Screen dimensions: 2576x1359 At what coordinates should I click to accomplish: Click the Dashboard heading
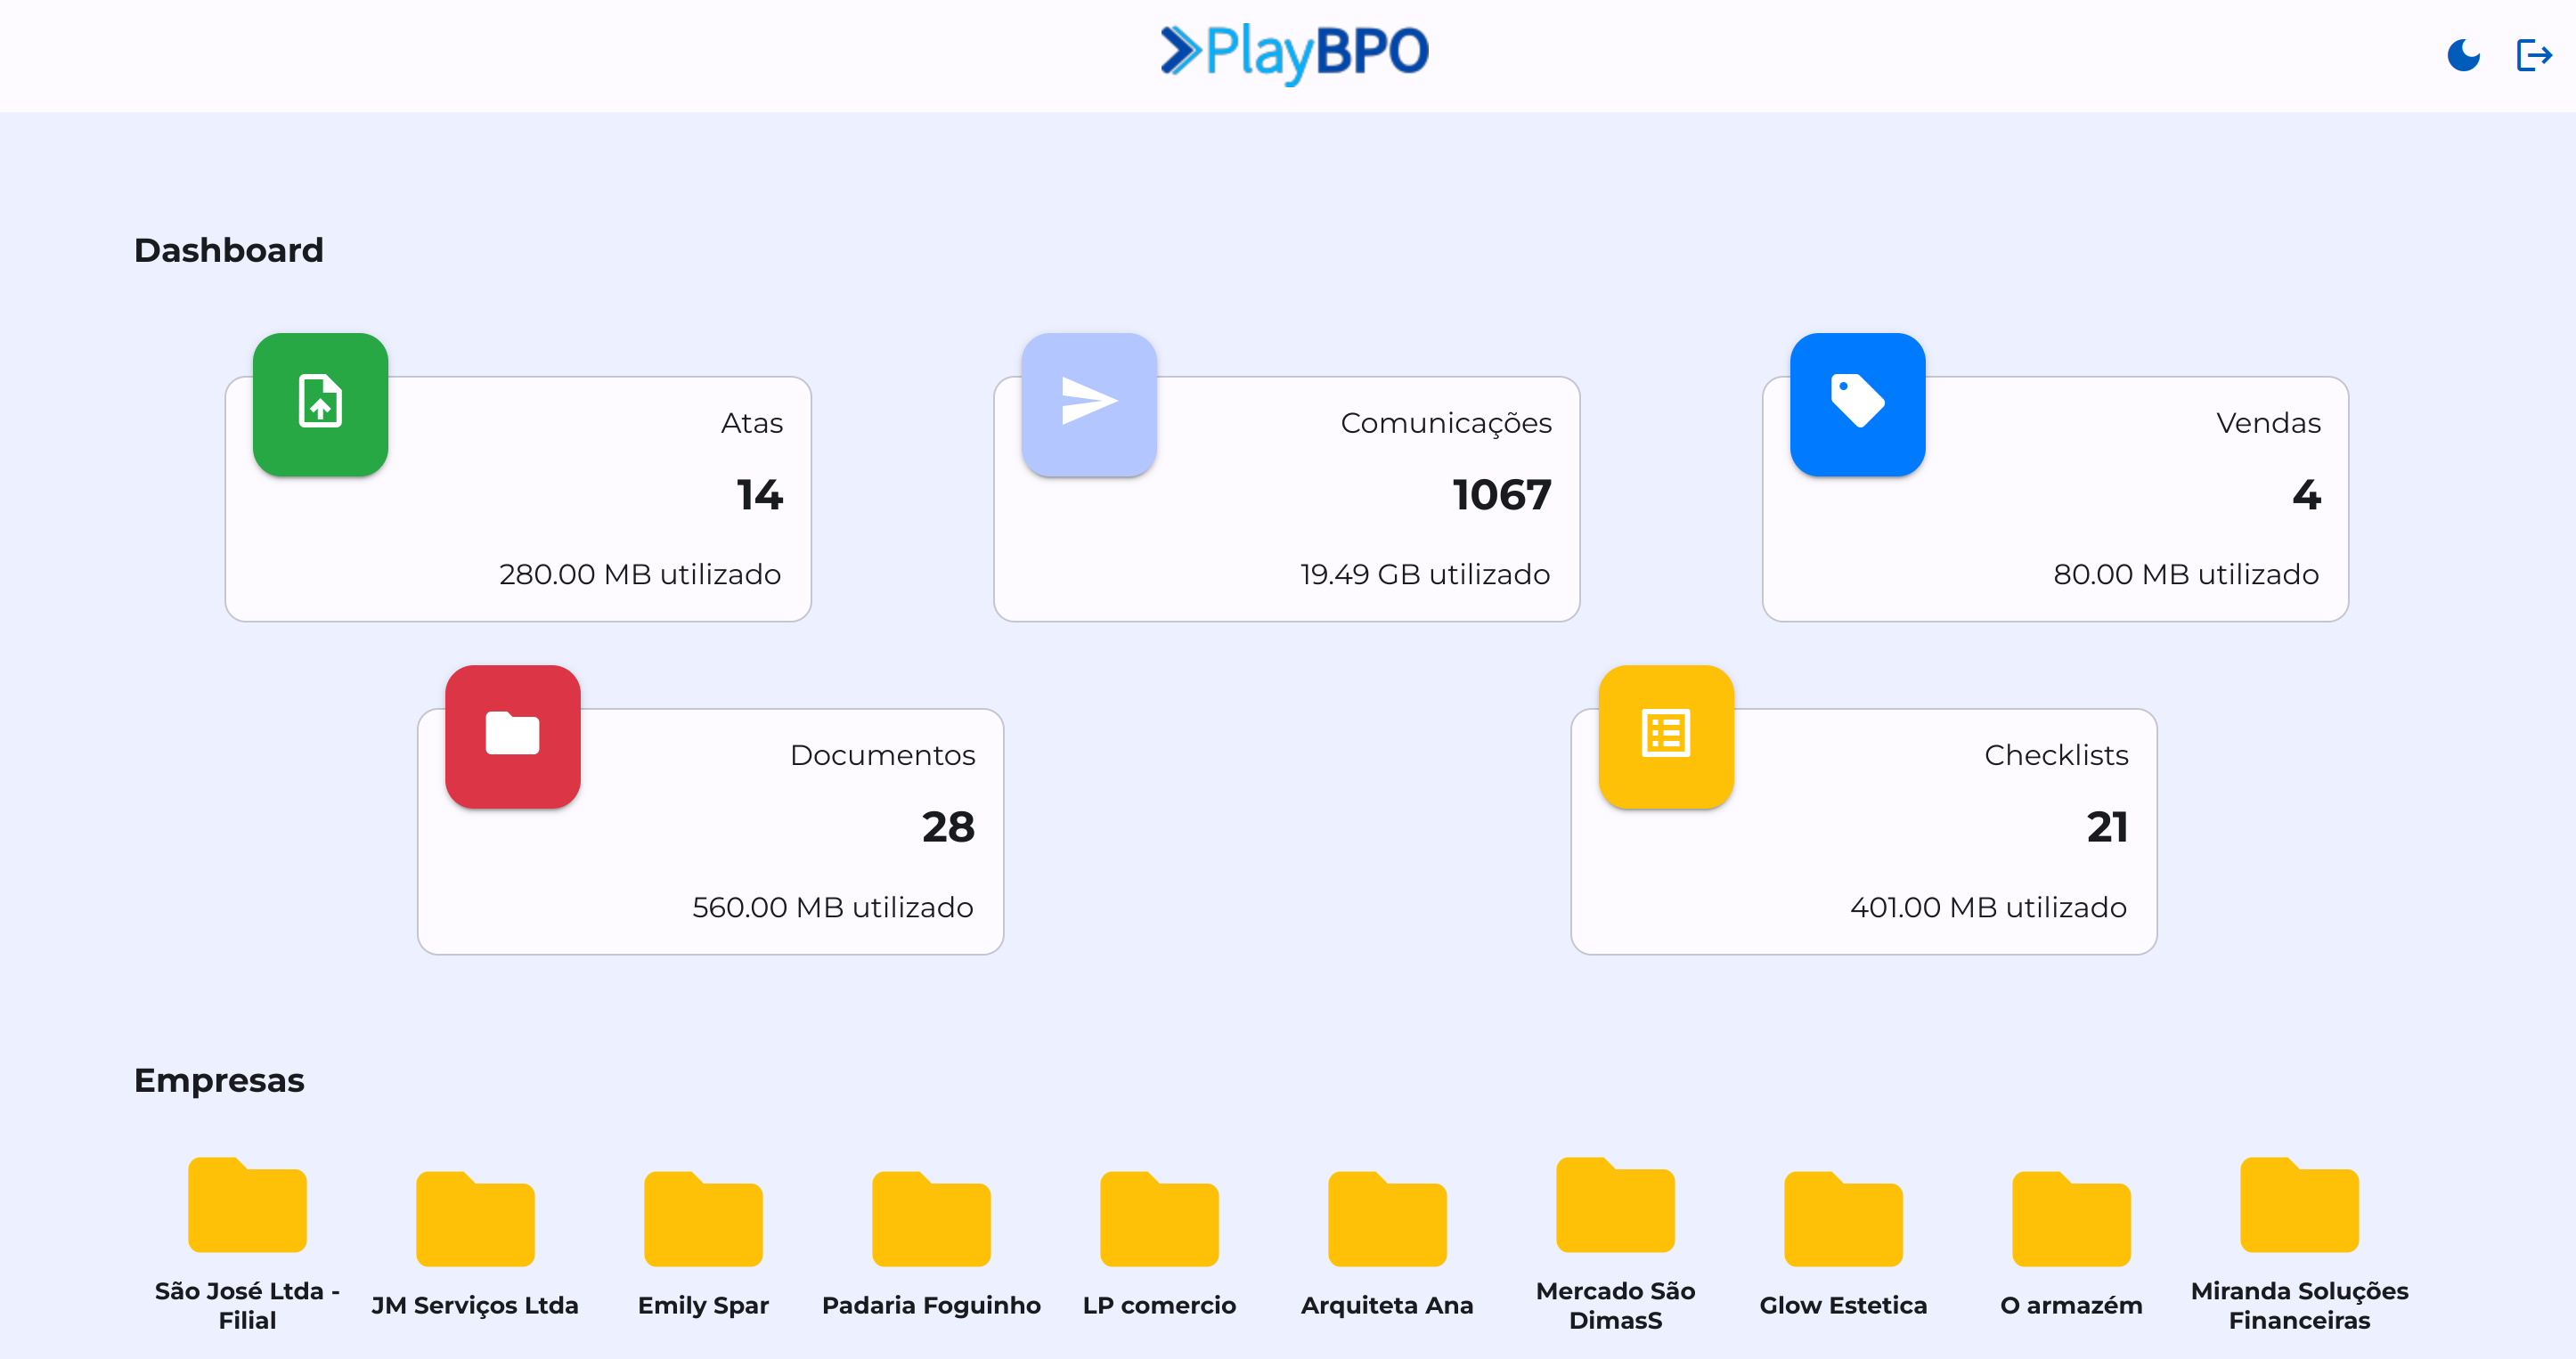pos(229,250)
